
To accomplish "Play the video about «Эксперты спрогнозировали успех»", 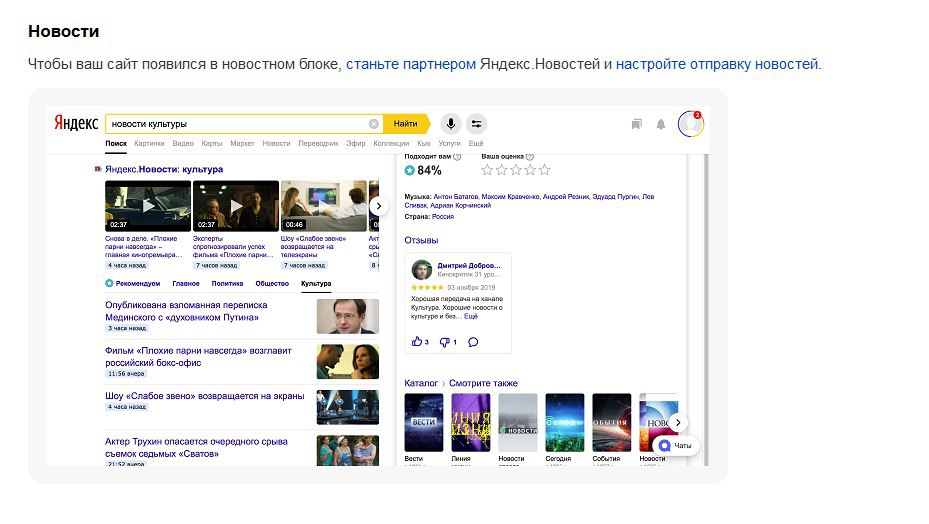I will point(236,206).
